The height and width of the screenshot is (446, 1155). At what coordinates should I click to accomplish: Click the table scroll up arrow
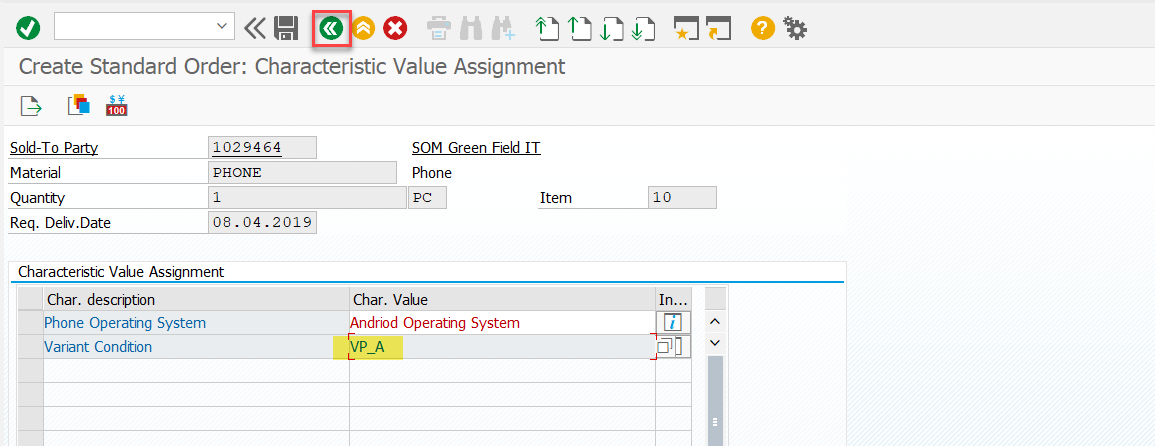(x=715, y=322)
